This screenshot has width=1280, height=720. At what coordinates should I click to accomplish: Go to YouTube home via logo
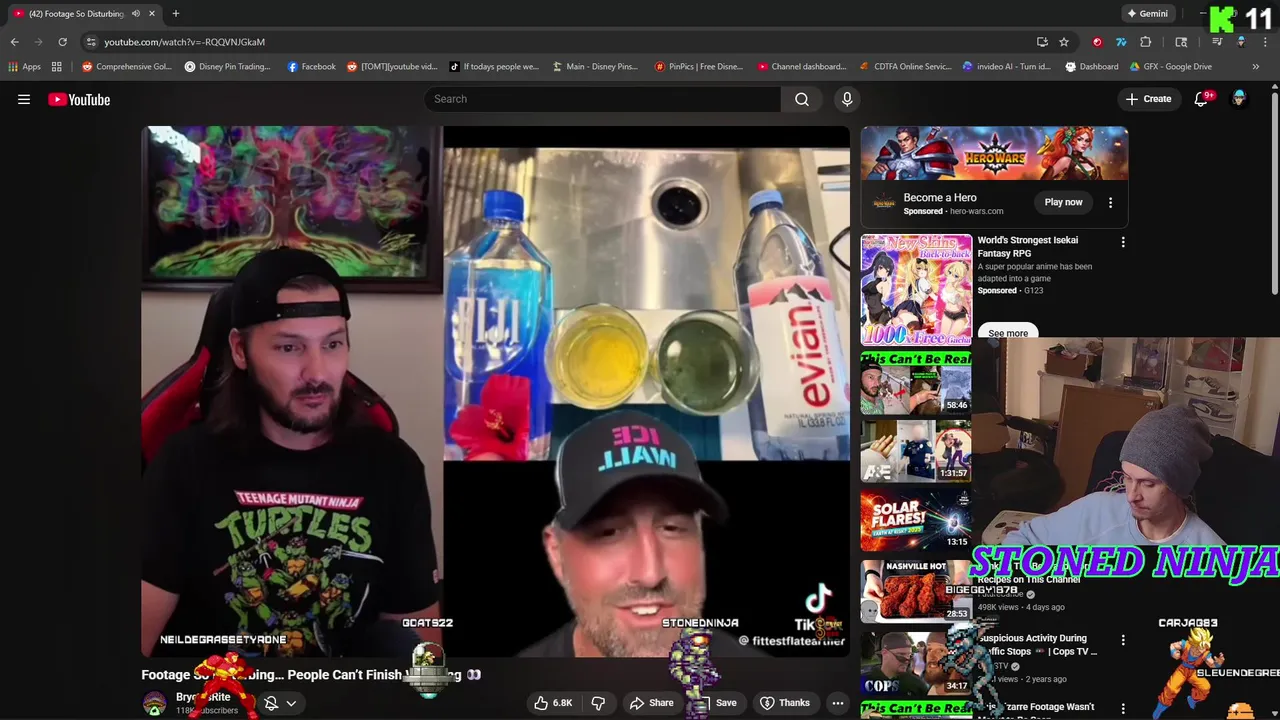pyautogui.click(x=79, y=99)
